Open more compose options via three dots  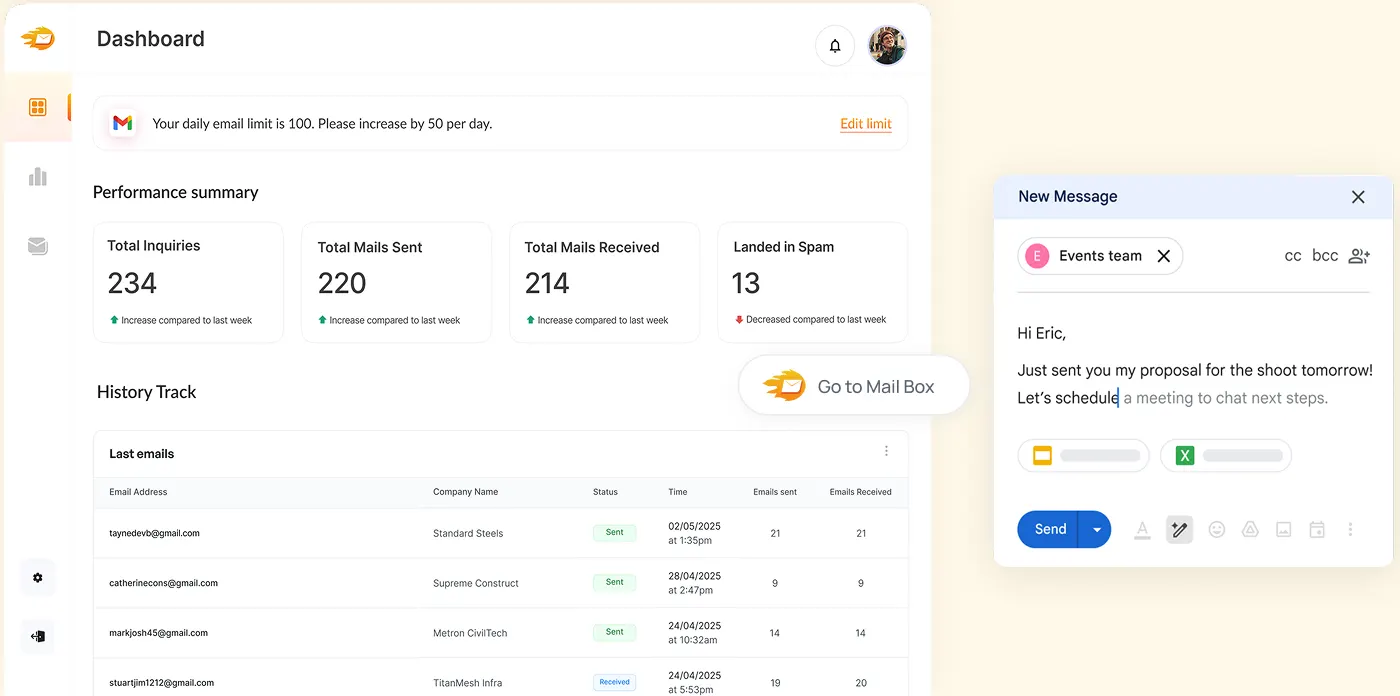coord(1351,529)
